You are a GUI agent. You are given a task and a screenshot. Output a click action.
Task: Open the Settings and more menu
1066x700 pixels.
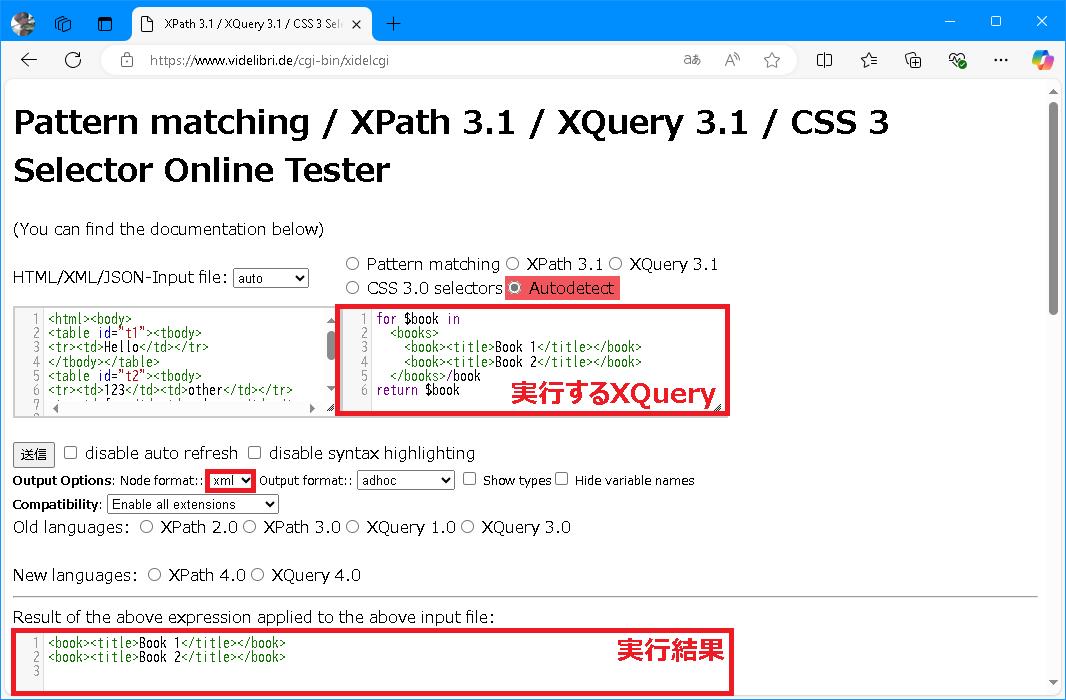pos(1000,60)
